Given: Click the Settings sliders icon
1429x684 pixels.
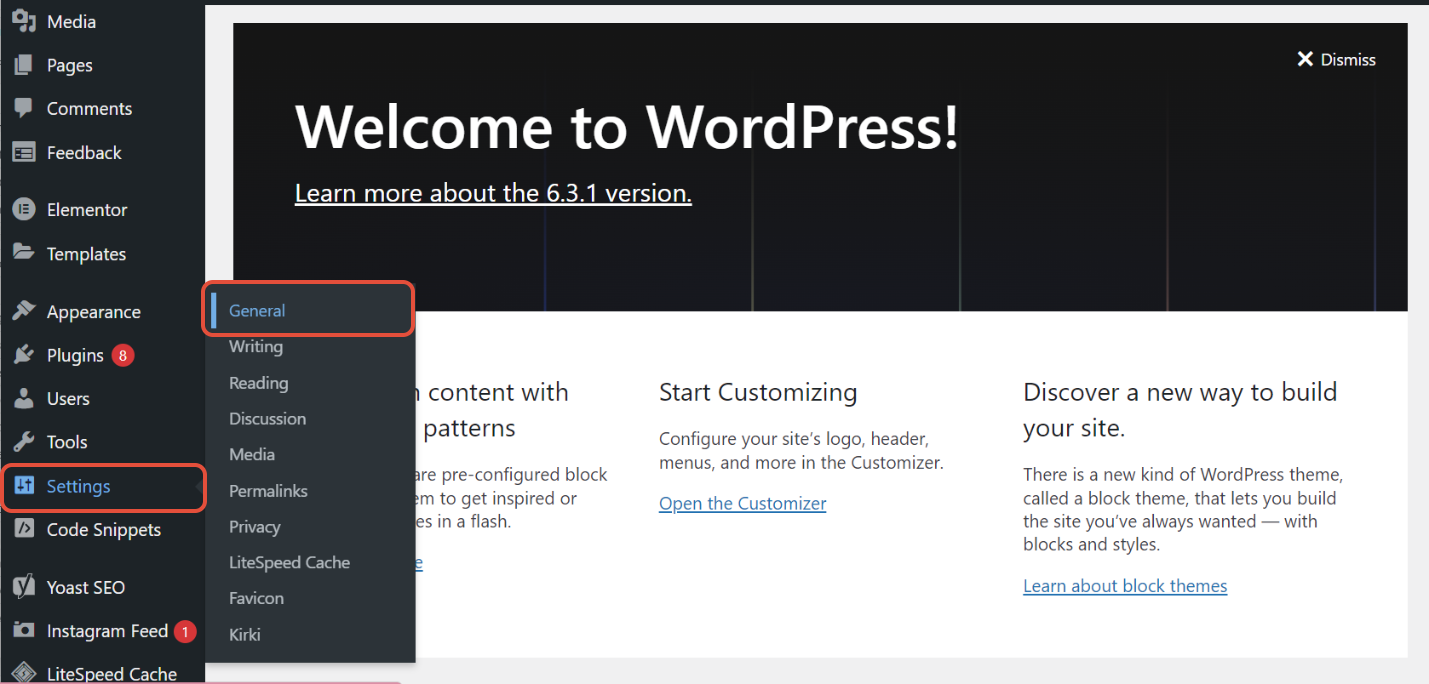Looking at the screenshot, I should 24,486.
